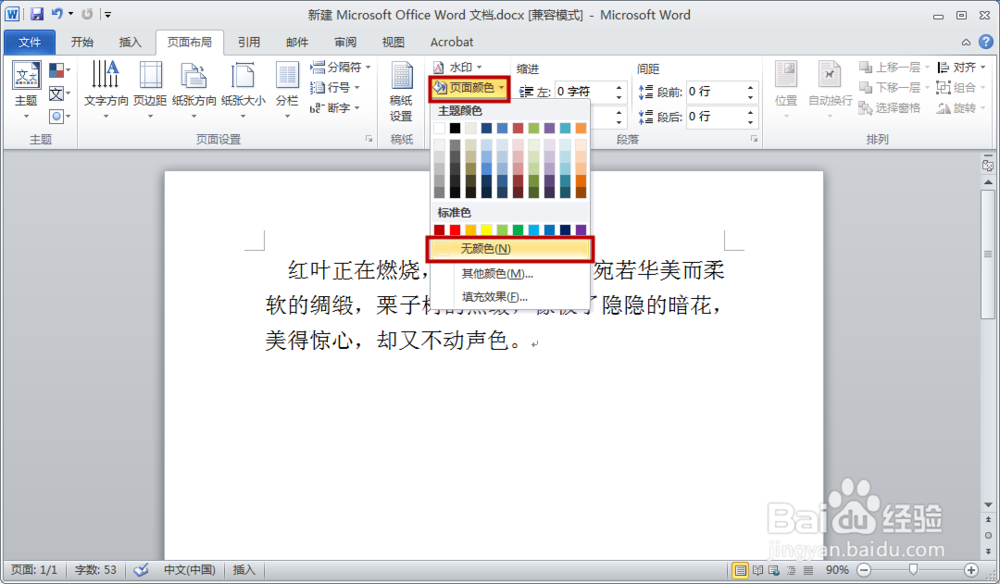Image resolution: width=1000 pixels, height=584 pixels.
Task: Click the theme effects icon
Action: [59, 116]
